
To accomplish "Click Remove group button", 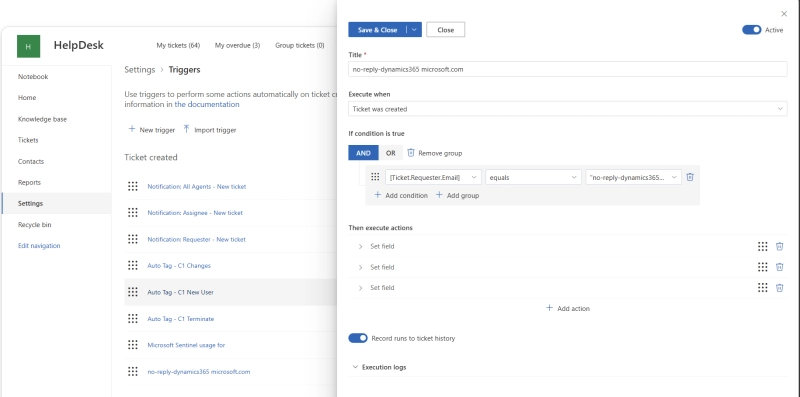I will 435,153.
